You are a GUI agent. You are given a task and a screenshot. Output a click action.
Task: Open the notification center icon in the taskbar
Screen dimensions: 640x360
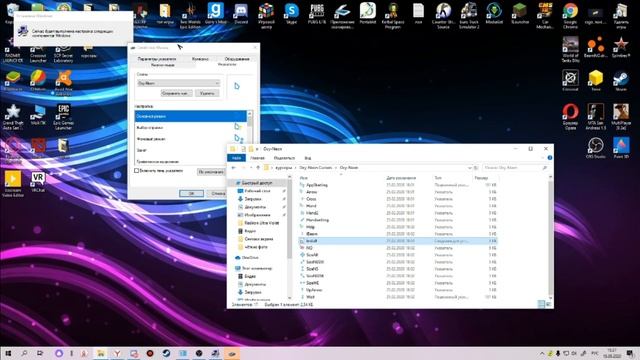631,353
